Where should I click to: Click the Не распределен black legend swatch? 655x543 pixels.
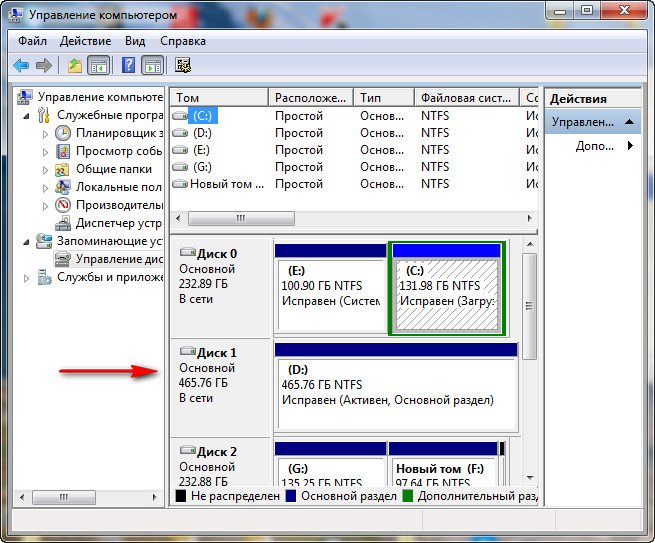click(x=180, y=496)
